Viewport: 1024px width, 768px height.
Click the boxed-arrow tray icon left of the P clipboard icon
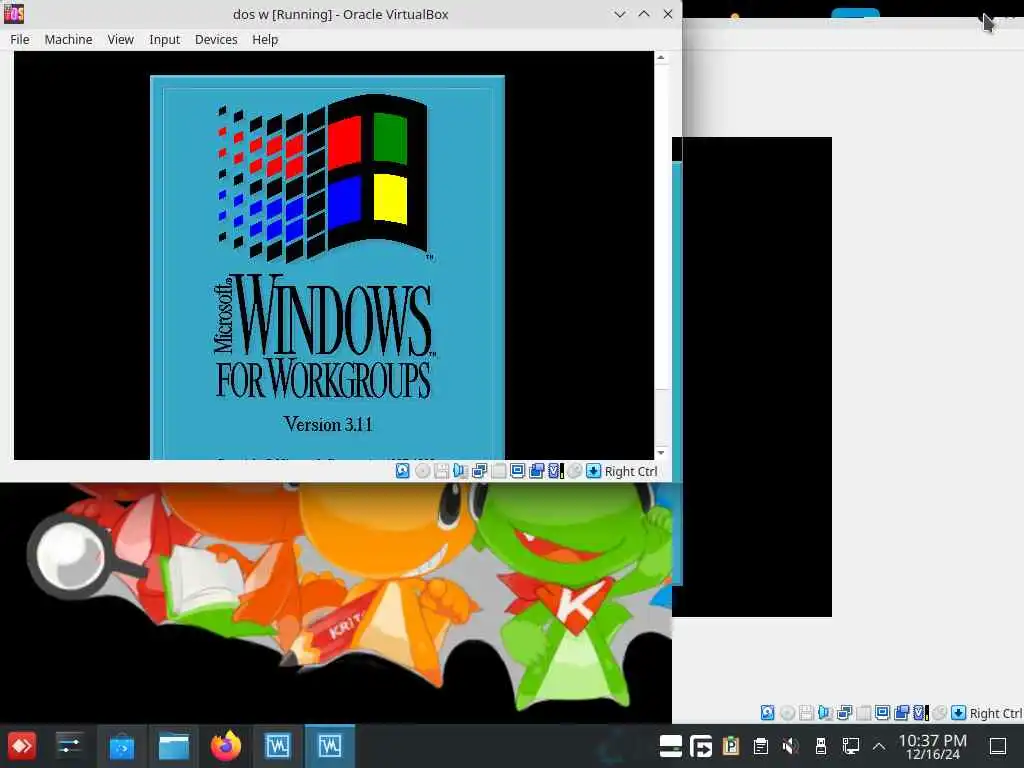(x=701, y=746)
